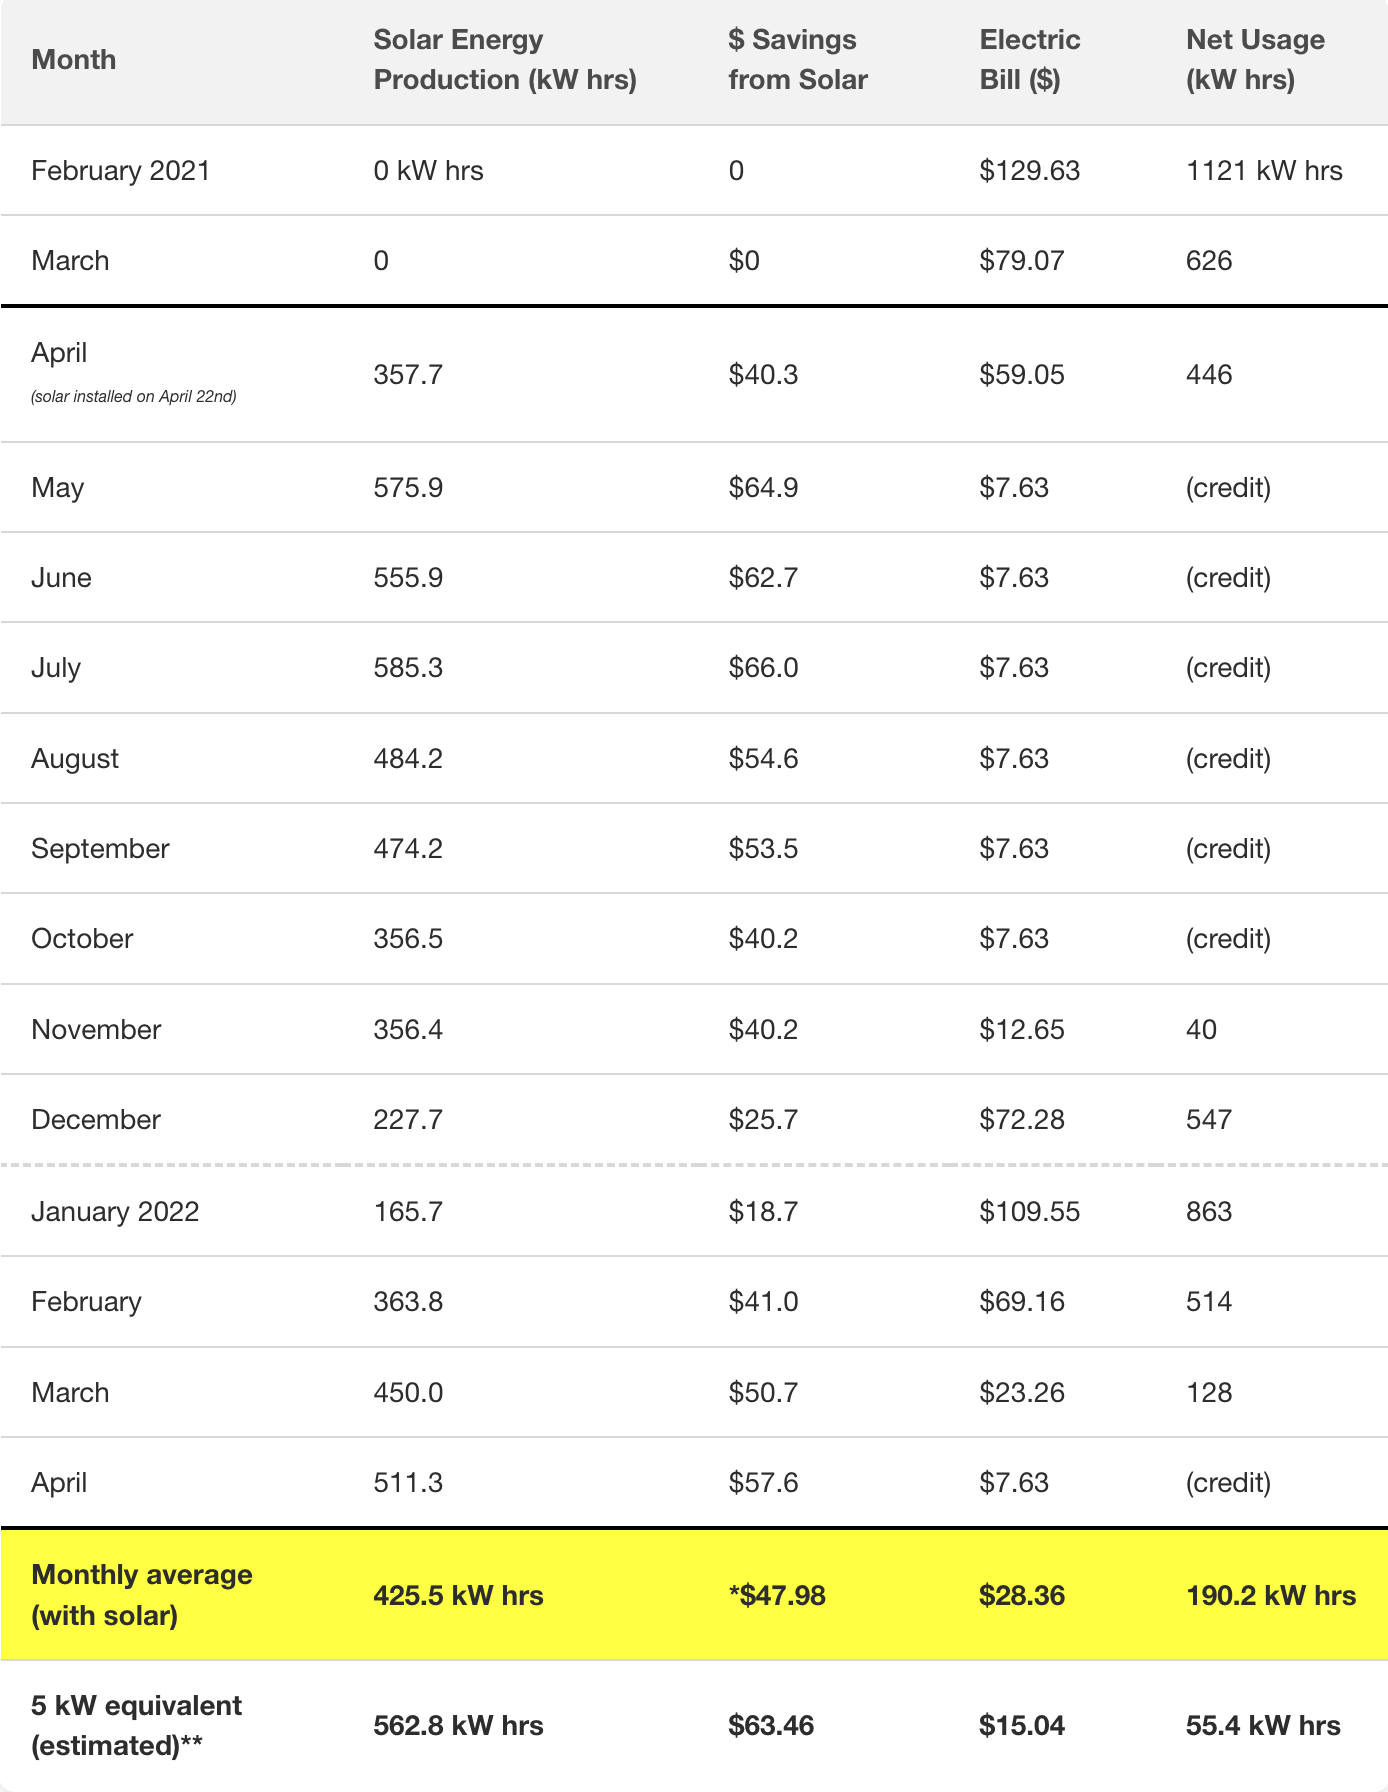Select the *$47.98 average savings cell
The width and height of the screenshot is (1388, 1792).
click(777, 1595)
